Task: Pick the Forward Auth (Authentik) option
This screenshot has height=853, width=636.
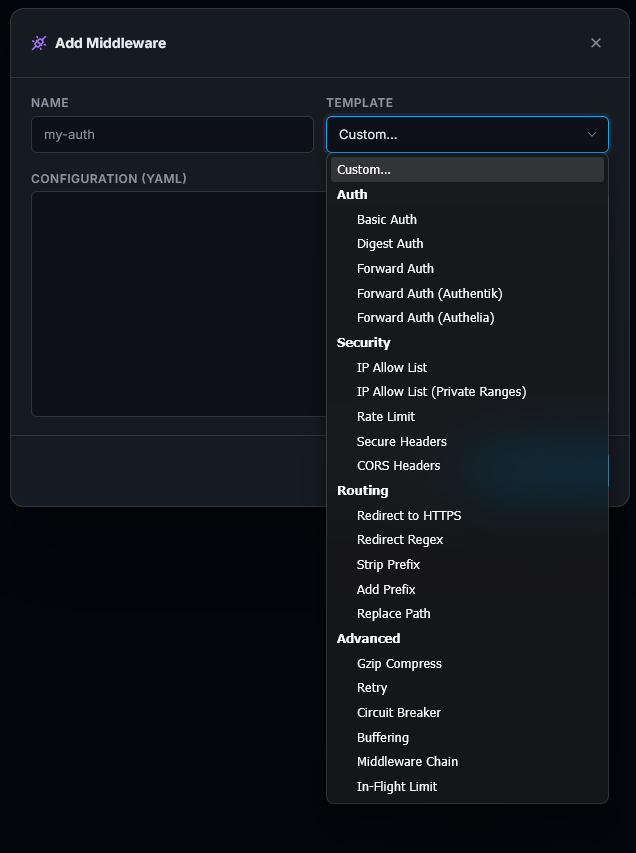Action: 429,293
